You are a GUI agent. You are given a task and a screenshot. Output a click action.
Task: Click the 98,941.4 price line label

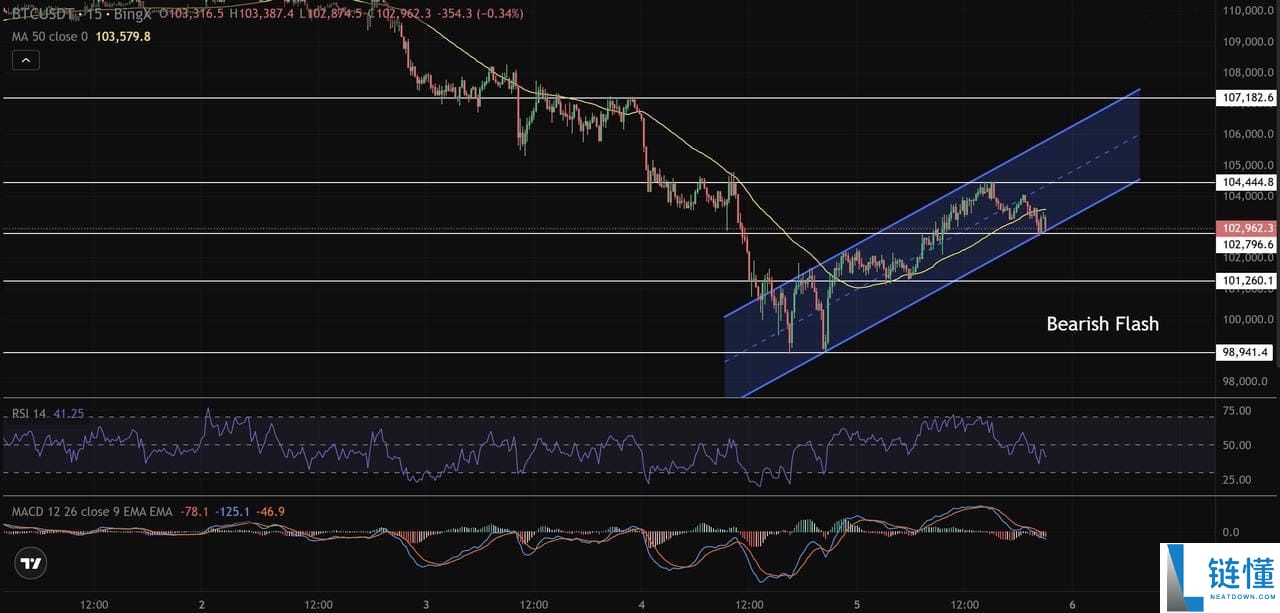[1247, 352]
